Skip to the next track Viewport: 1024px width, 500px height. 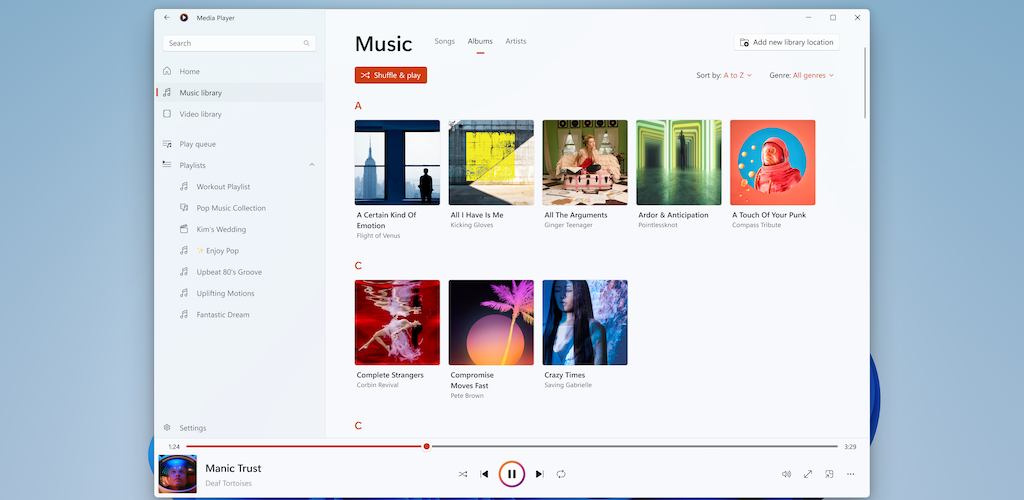click(x=539, y=474)
